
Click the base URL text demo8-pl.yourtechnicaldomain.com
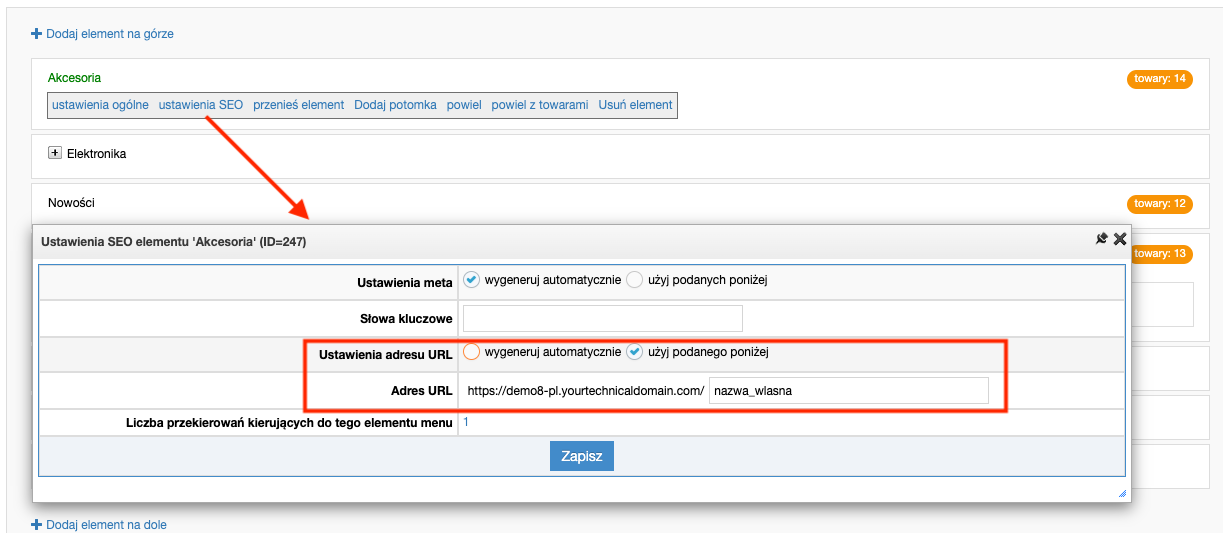coord(586,391)
